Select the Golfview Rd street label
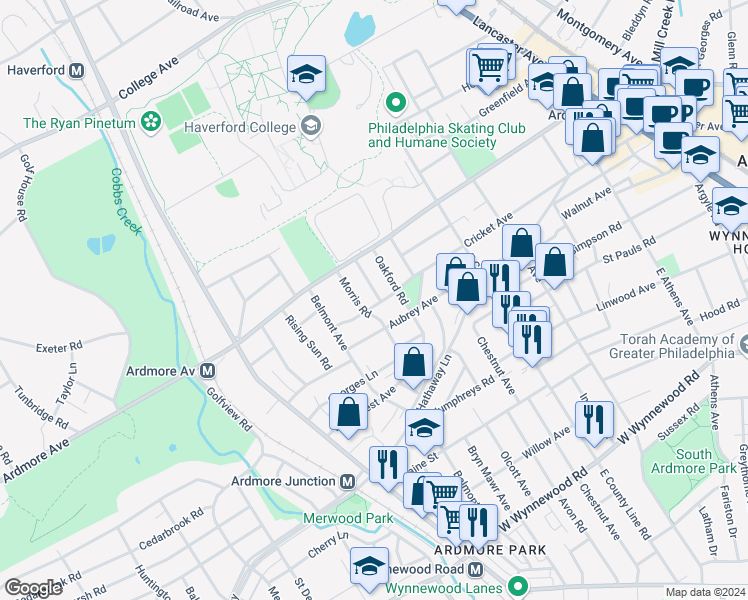 [229, 409]
